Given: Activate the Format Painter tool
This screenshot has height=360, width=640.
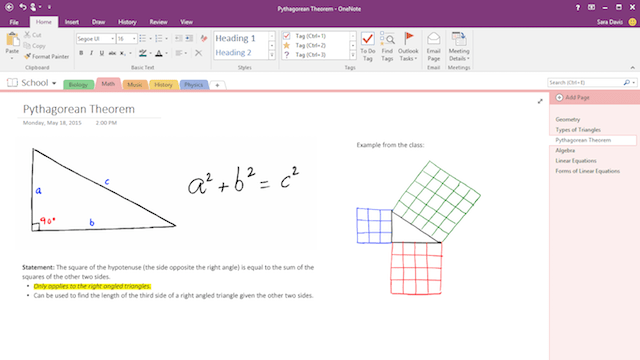Looking at the screenshot, I should coord(46,56).
